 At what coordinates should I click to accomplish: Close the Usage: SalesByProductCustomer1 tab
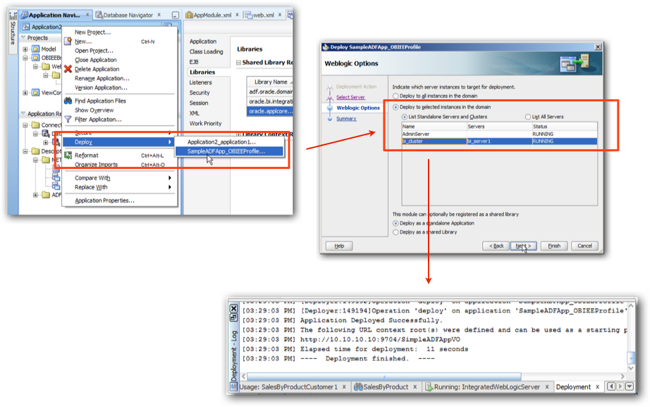tap(344, 387)
